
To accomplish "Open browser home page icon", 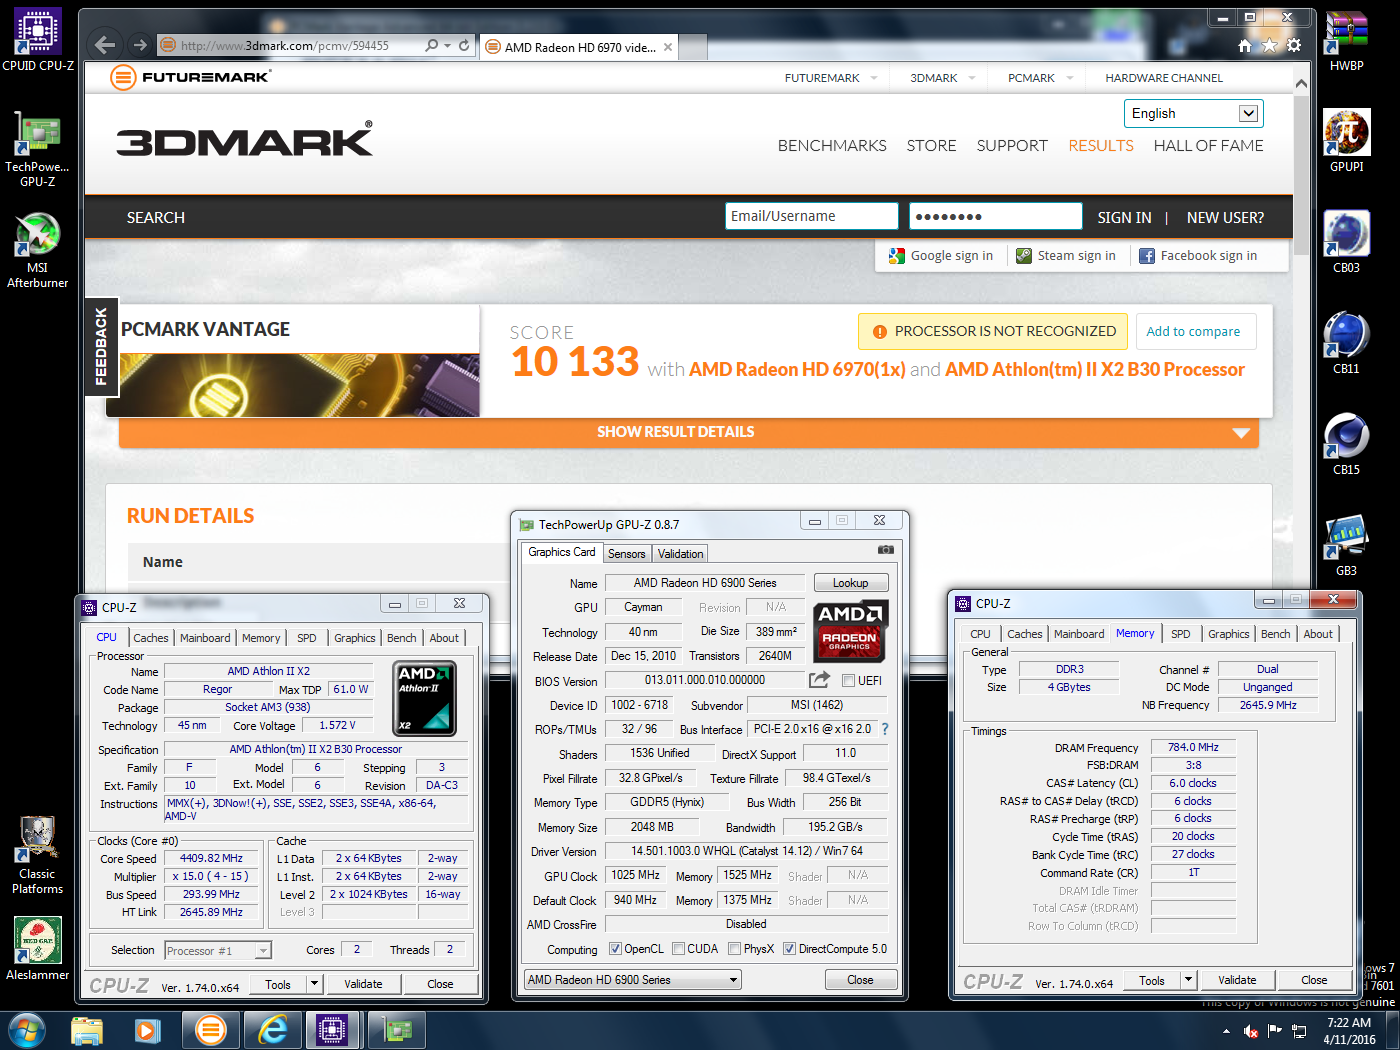I will tap(1245, 45).
